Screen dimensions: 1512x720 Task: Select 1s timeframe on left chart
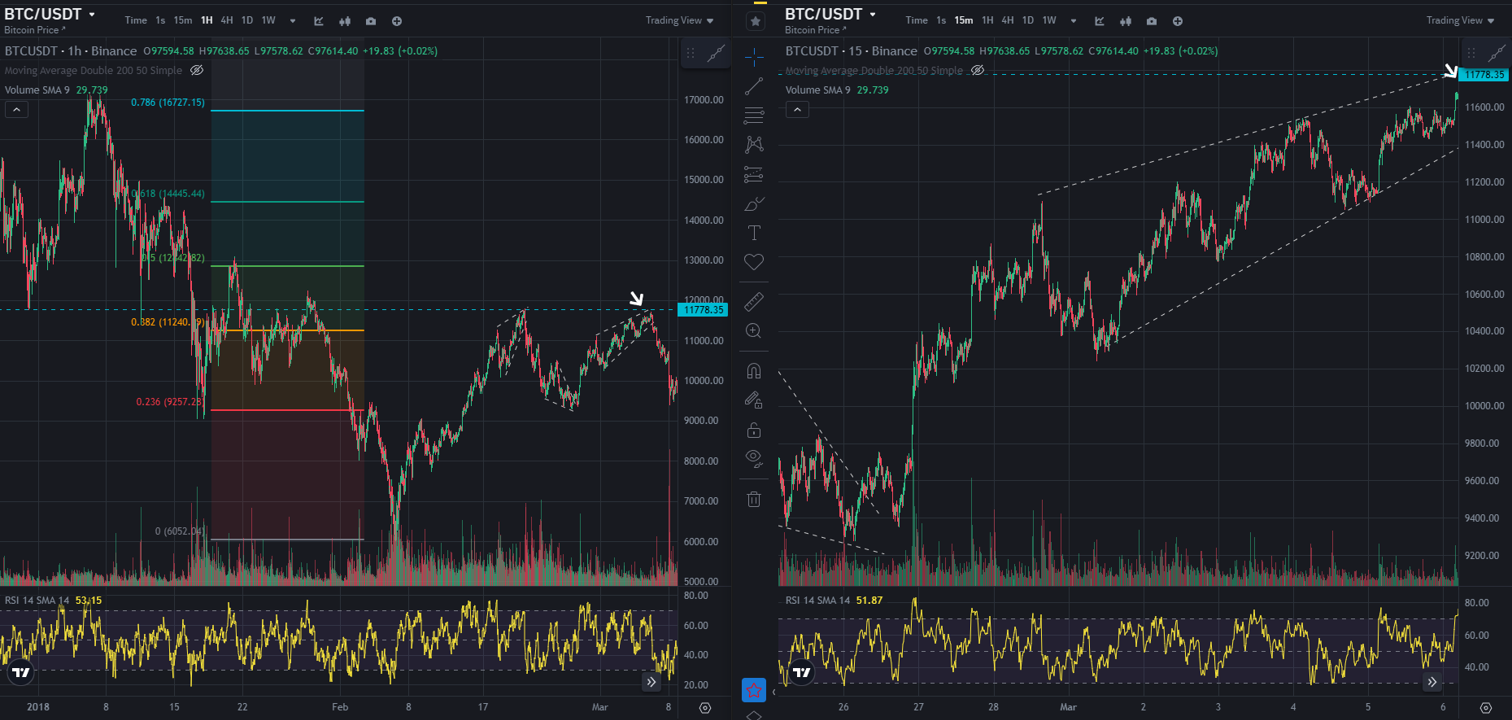pos(160,20)
